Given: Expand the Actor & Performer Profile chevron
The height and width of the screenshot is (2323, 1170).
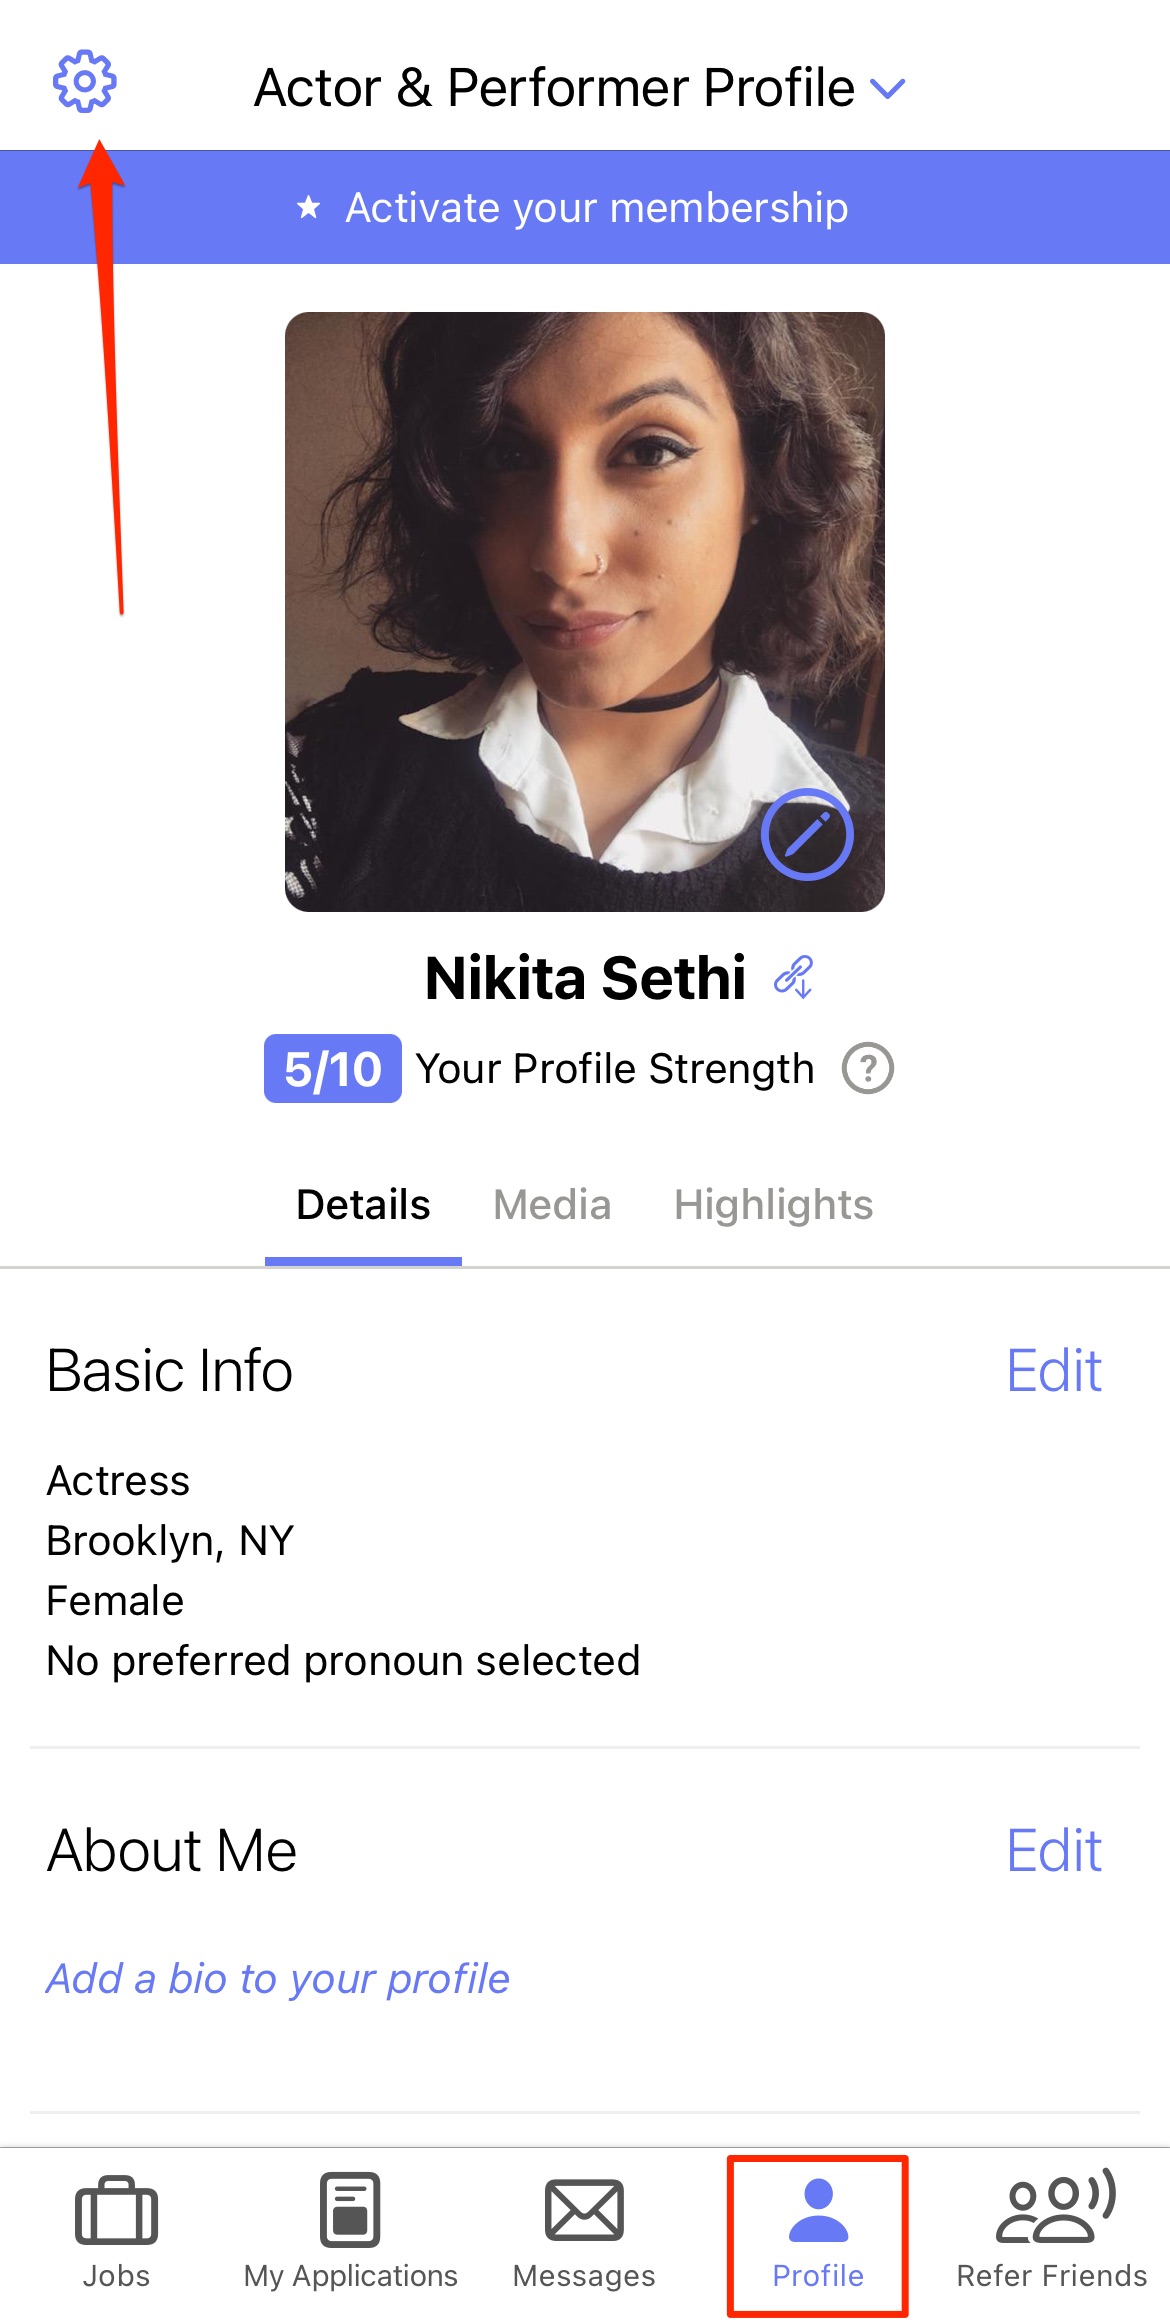Looking at the screenshot, I should tap(888, 89).
